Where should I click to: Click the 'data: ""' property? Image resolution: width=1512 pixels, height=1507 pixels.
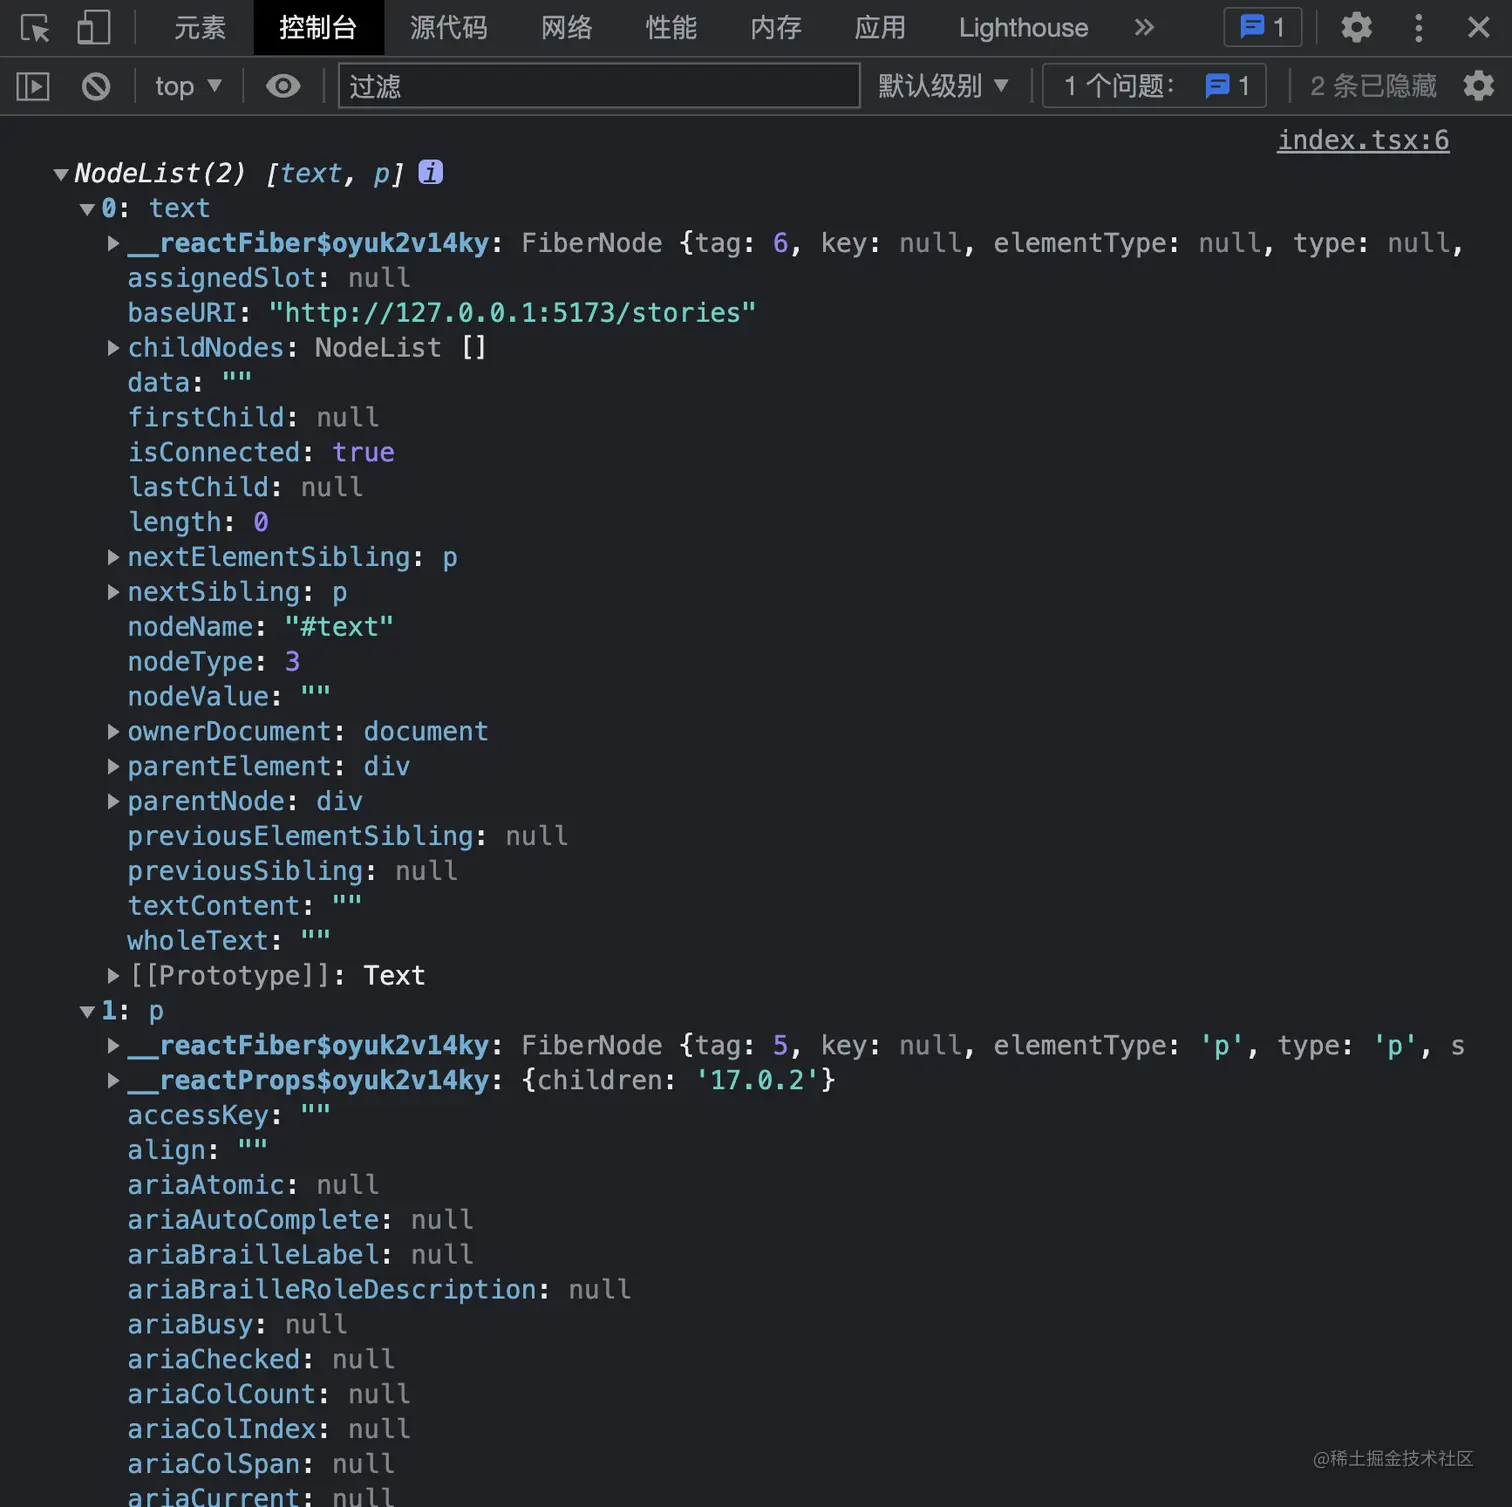[190, 383]
